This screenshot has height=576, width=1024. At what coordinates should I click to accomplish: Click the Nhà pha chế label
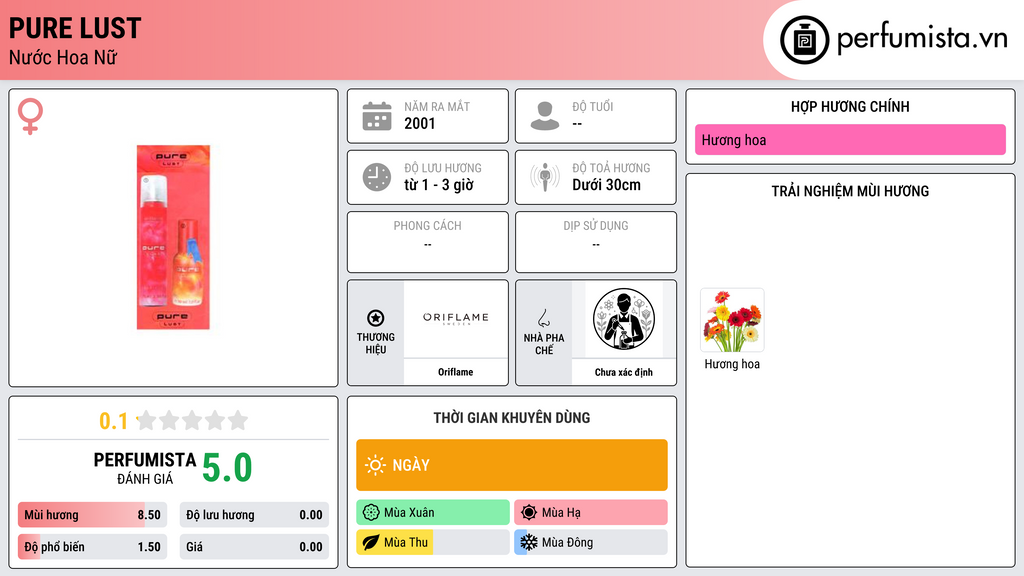pyautogui.click(x=543, y=344)
